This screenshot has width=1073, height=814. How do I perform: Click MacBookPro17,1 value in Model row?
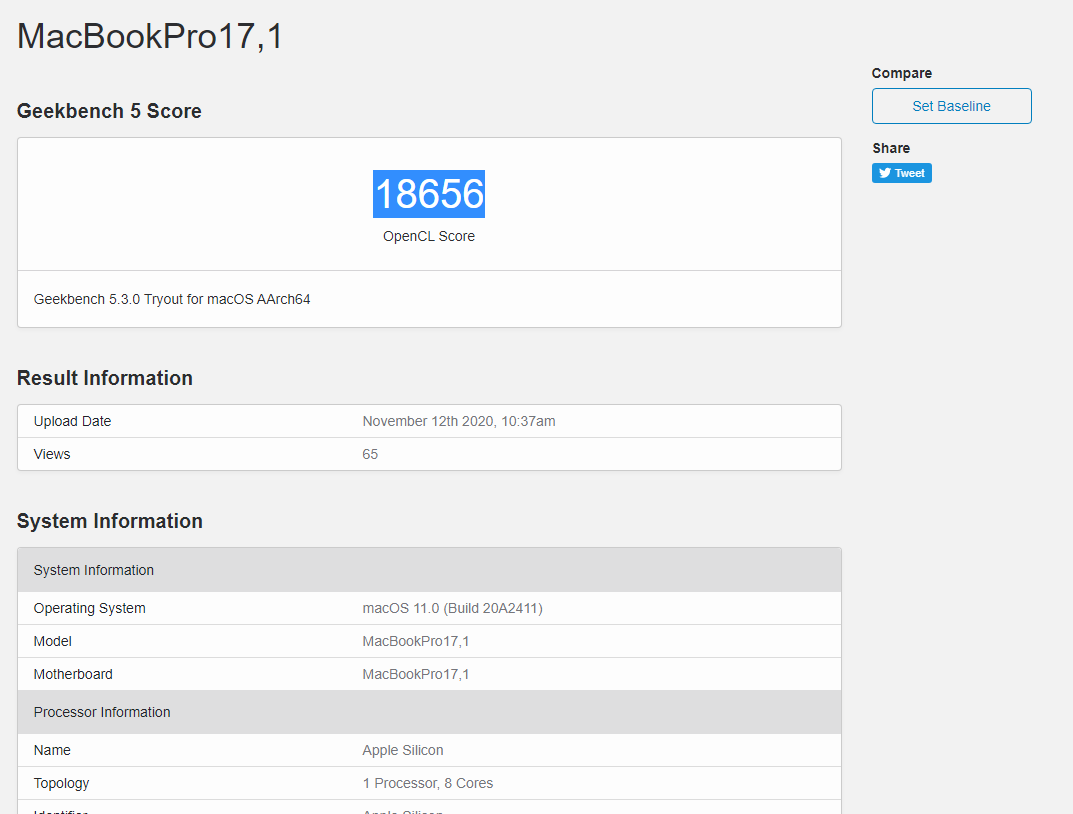(x=416, y=641)
